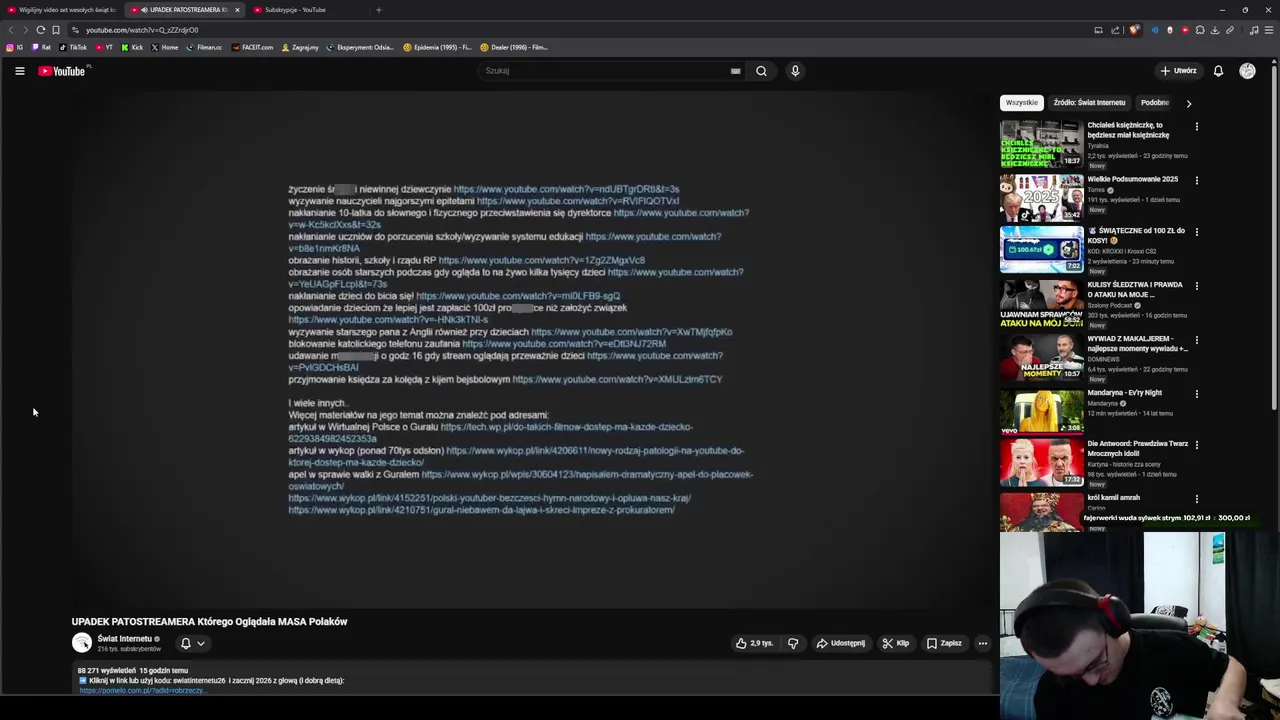Select the Źródło: Świat Internetu chip
This screenshot has height=720, width=1280.
click(x=1089, y=102)
